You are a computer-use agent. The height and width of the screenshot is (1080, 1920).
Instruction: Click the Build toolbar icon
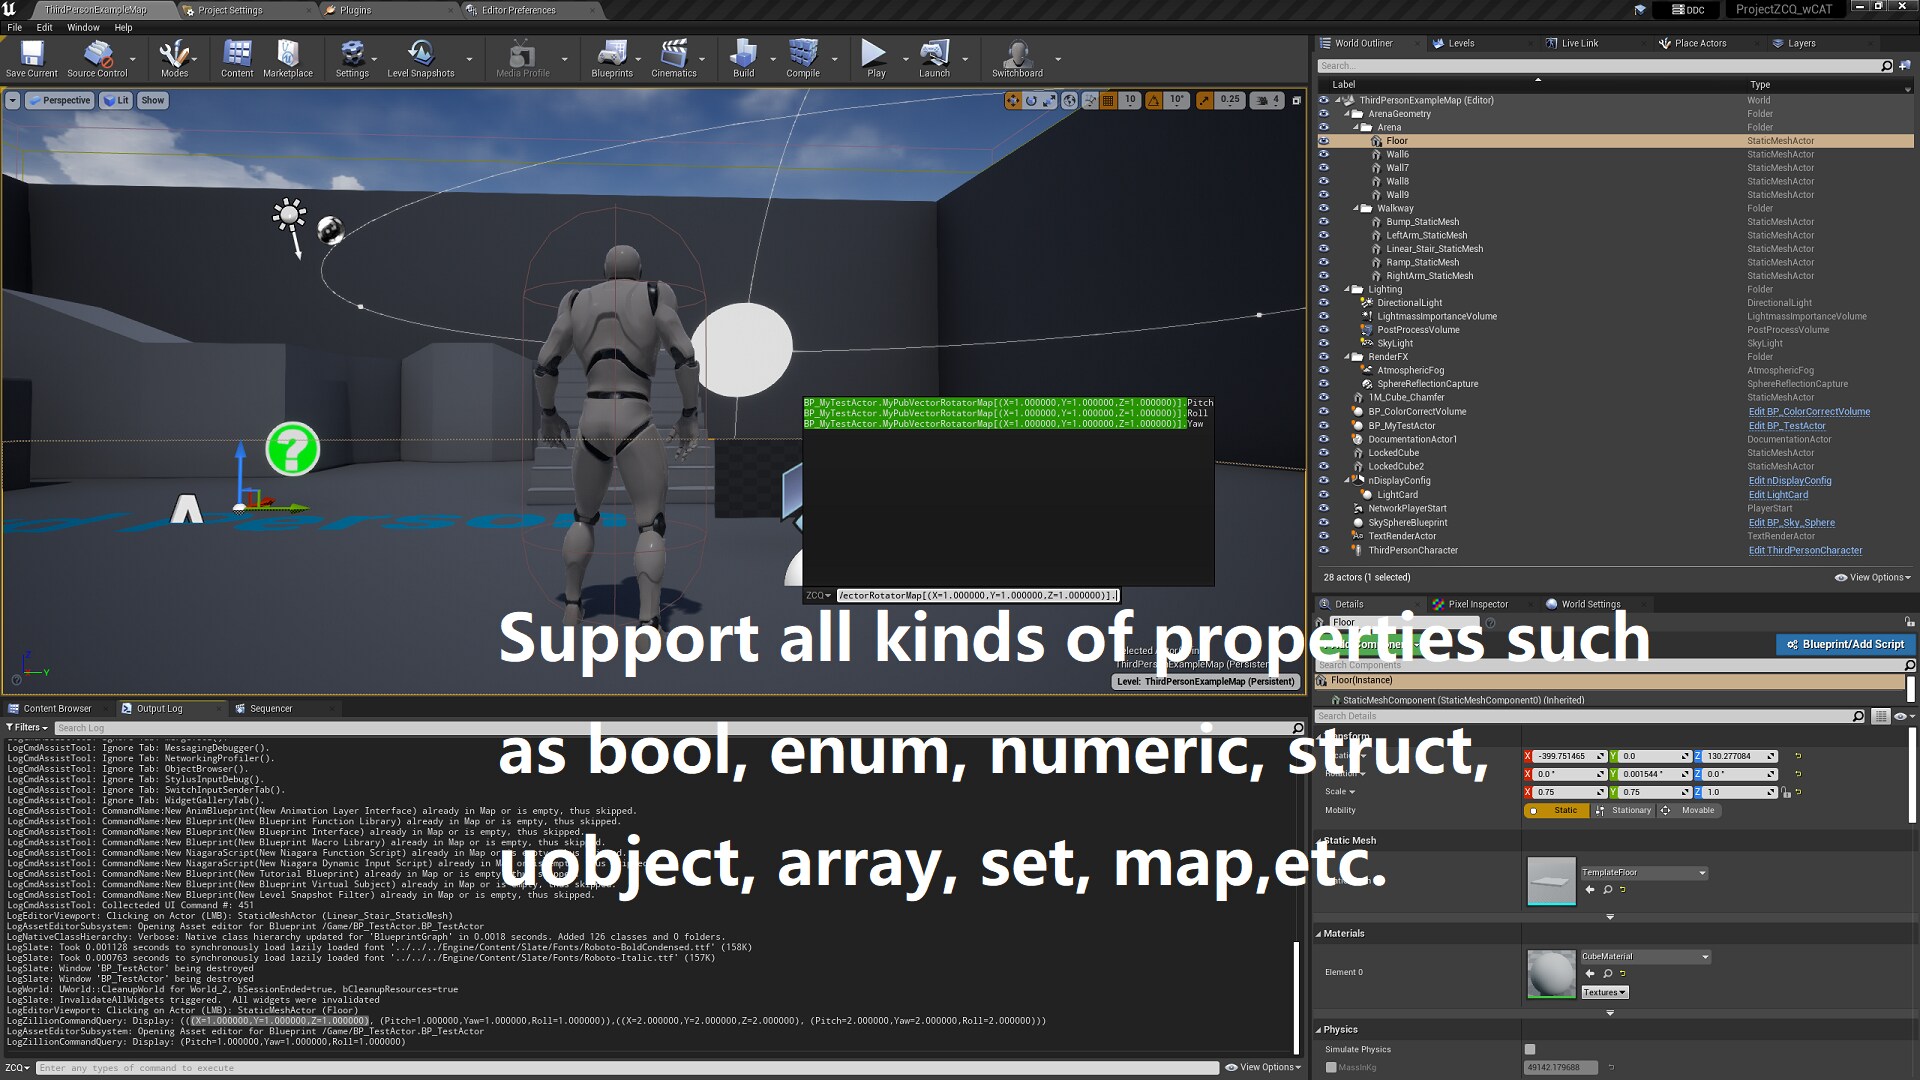(x=742, y=55)
